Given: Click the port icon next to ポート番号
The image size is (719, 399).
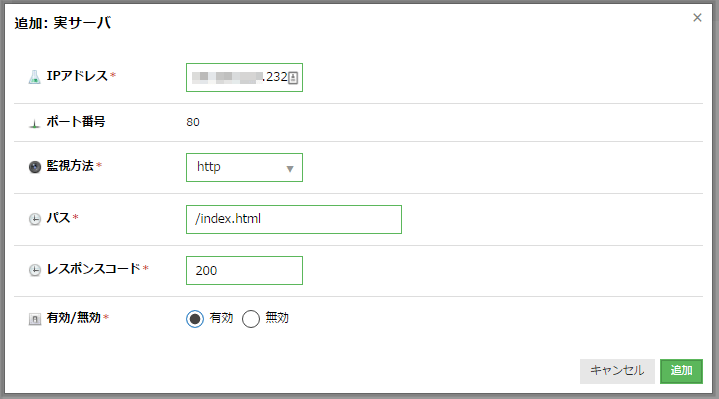Looking at the screenshot, I should tap(34, 123).
